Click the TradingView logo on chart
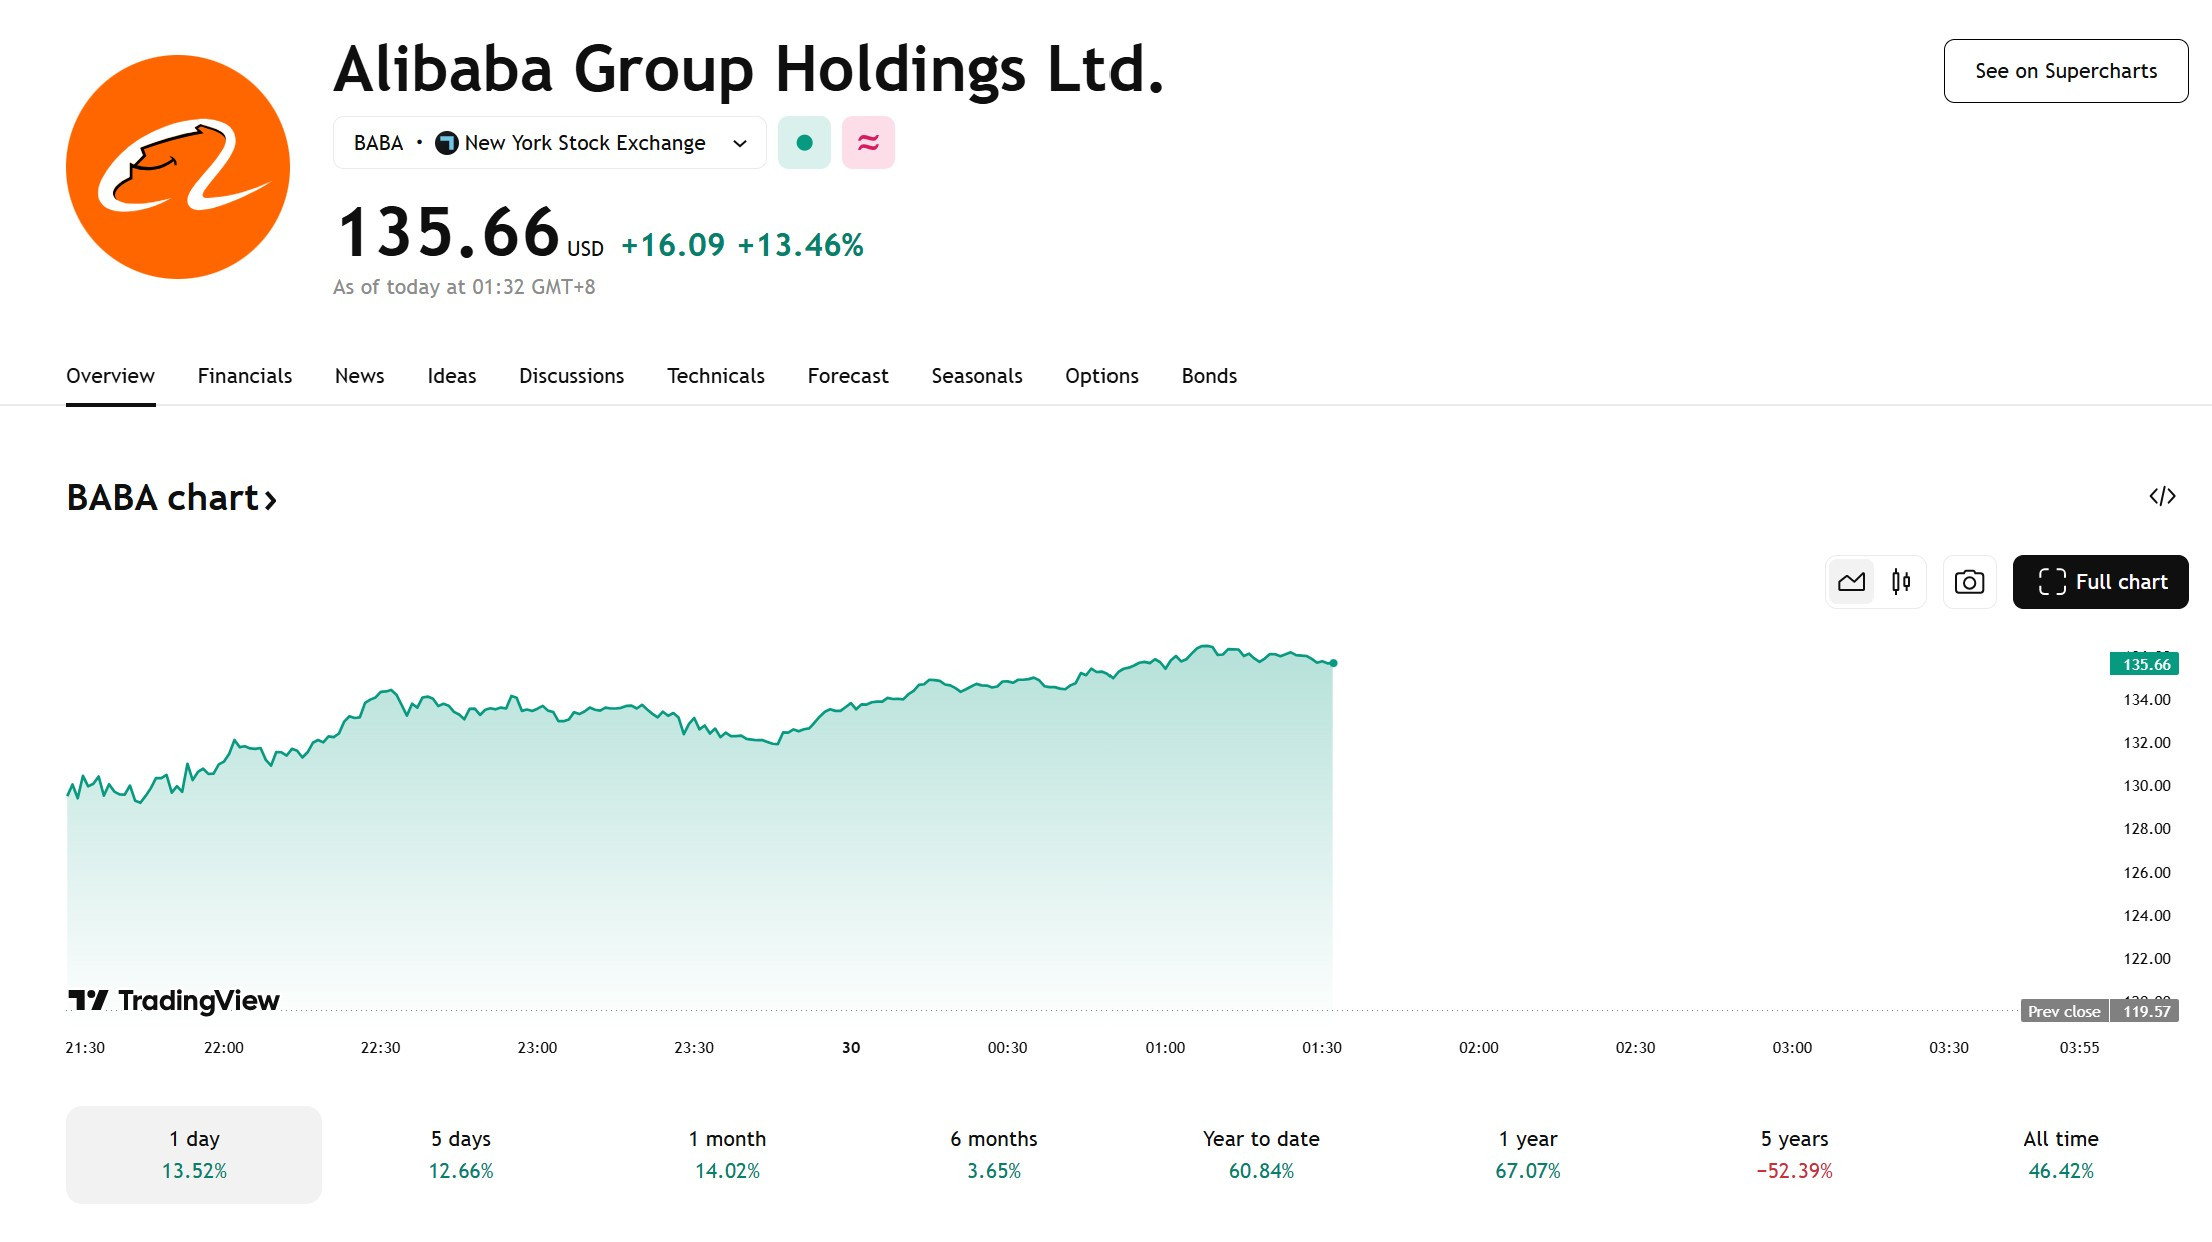Screen dimensions: 2212x1242 click(x=174, y=1000)
